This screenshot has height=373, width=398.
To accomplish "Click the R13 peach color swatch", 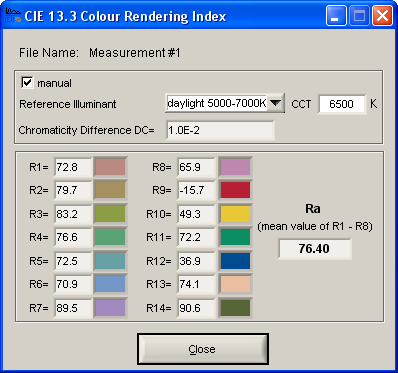I will [x=235, y=284].
